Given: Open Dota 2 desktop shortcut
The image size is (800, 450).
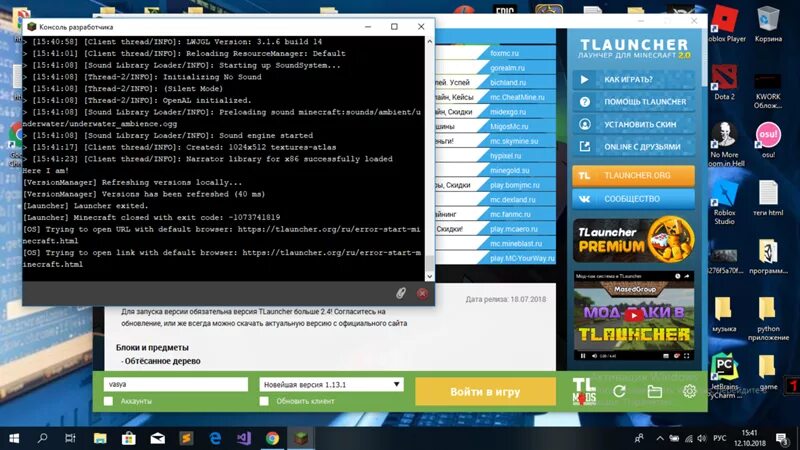Looking at the screenshot, I should pos(724,82).
